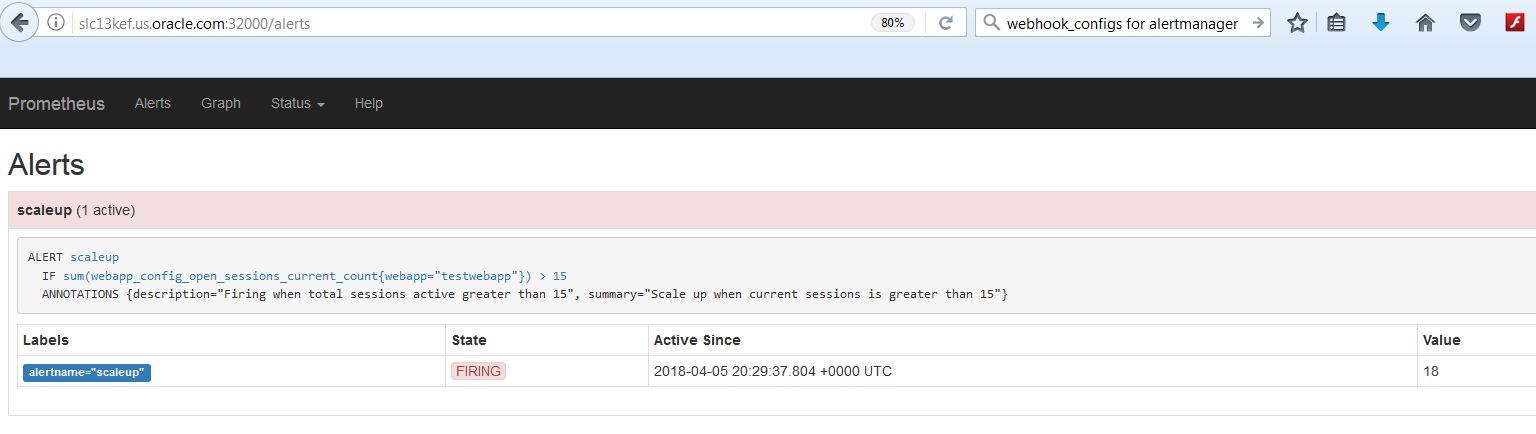
Task: Open the Help navigation item
Action: point(369,103)
